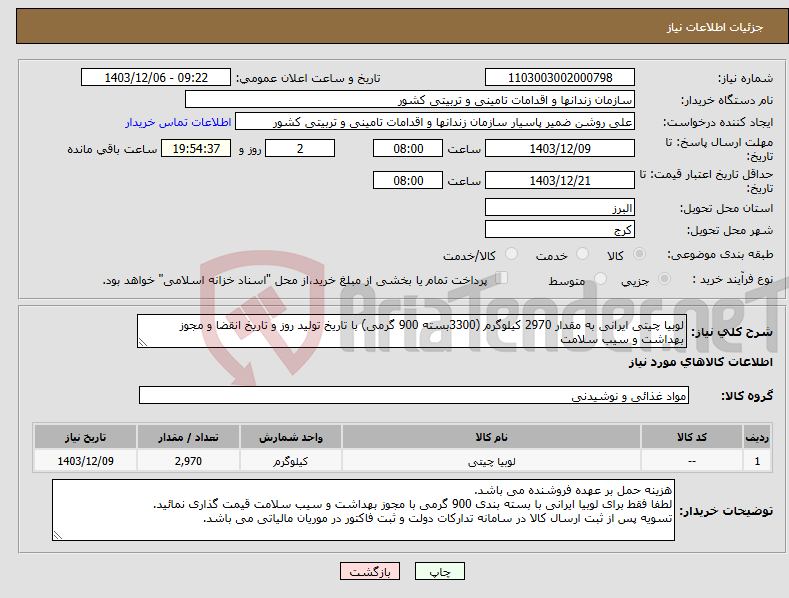
Task: Click the شرح کلی نیاز description textarea
Action: (x=412, y=331)
